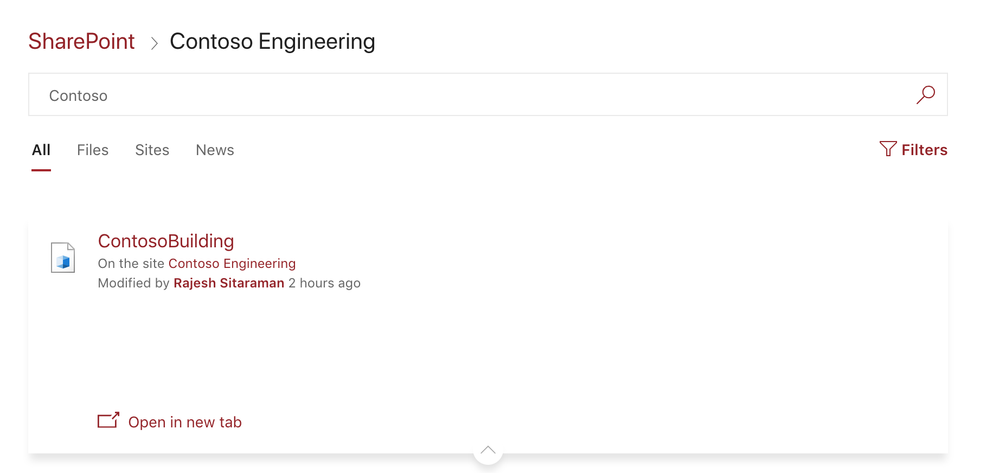Follow the Contoso Engineering site link in result
The image size is (999, 474).
pyautogui.click(x=232, y=264)
